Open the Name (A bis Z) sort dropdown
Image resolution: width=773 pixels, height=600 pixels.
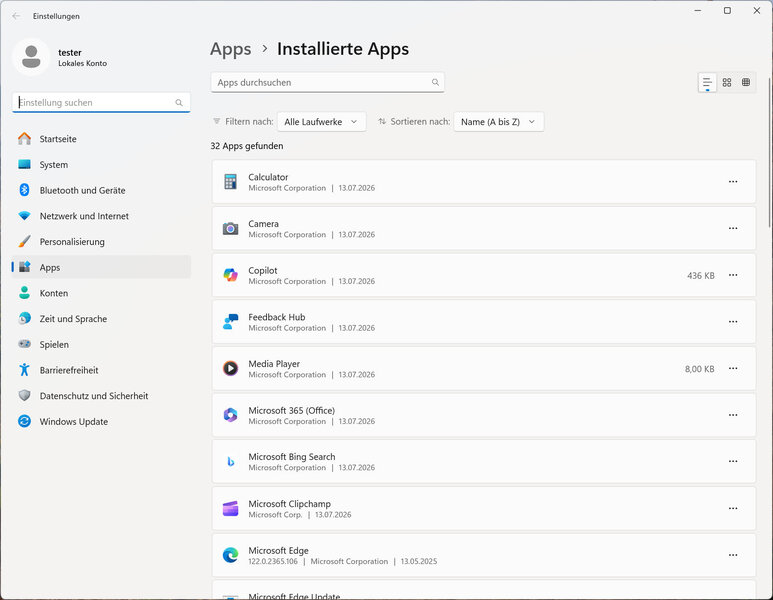click(498, 122)
